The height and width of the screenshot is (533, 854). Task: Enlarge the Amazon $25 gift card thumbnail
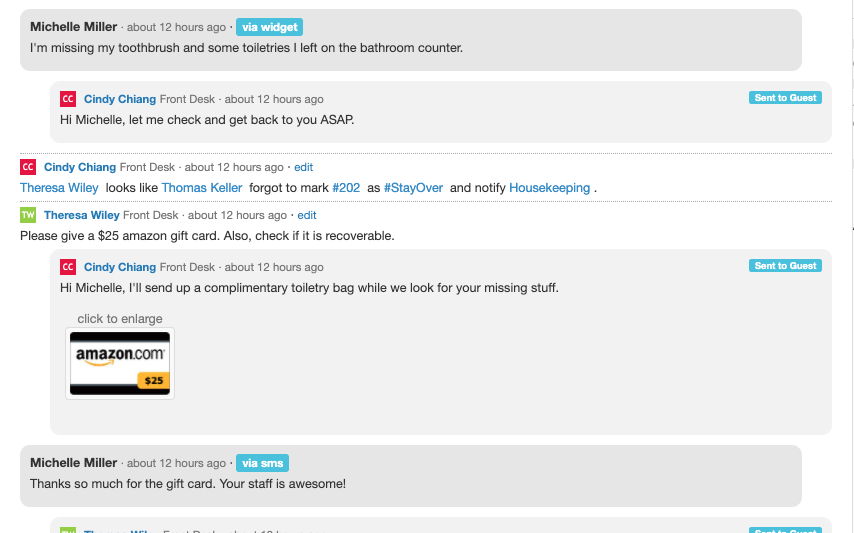click(120, 363)
